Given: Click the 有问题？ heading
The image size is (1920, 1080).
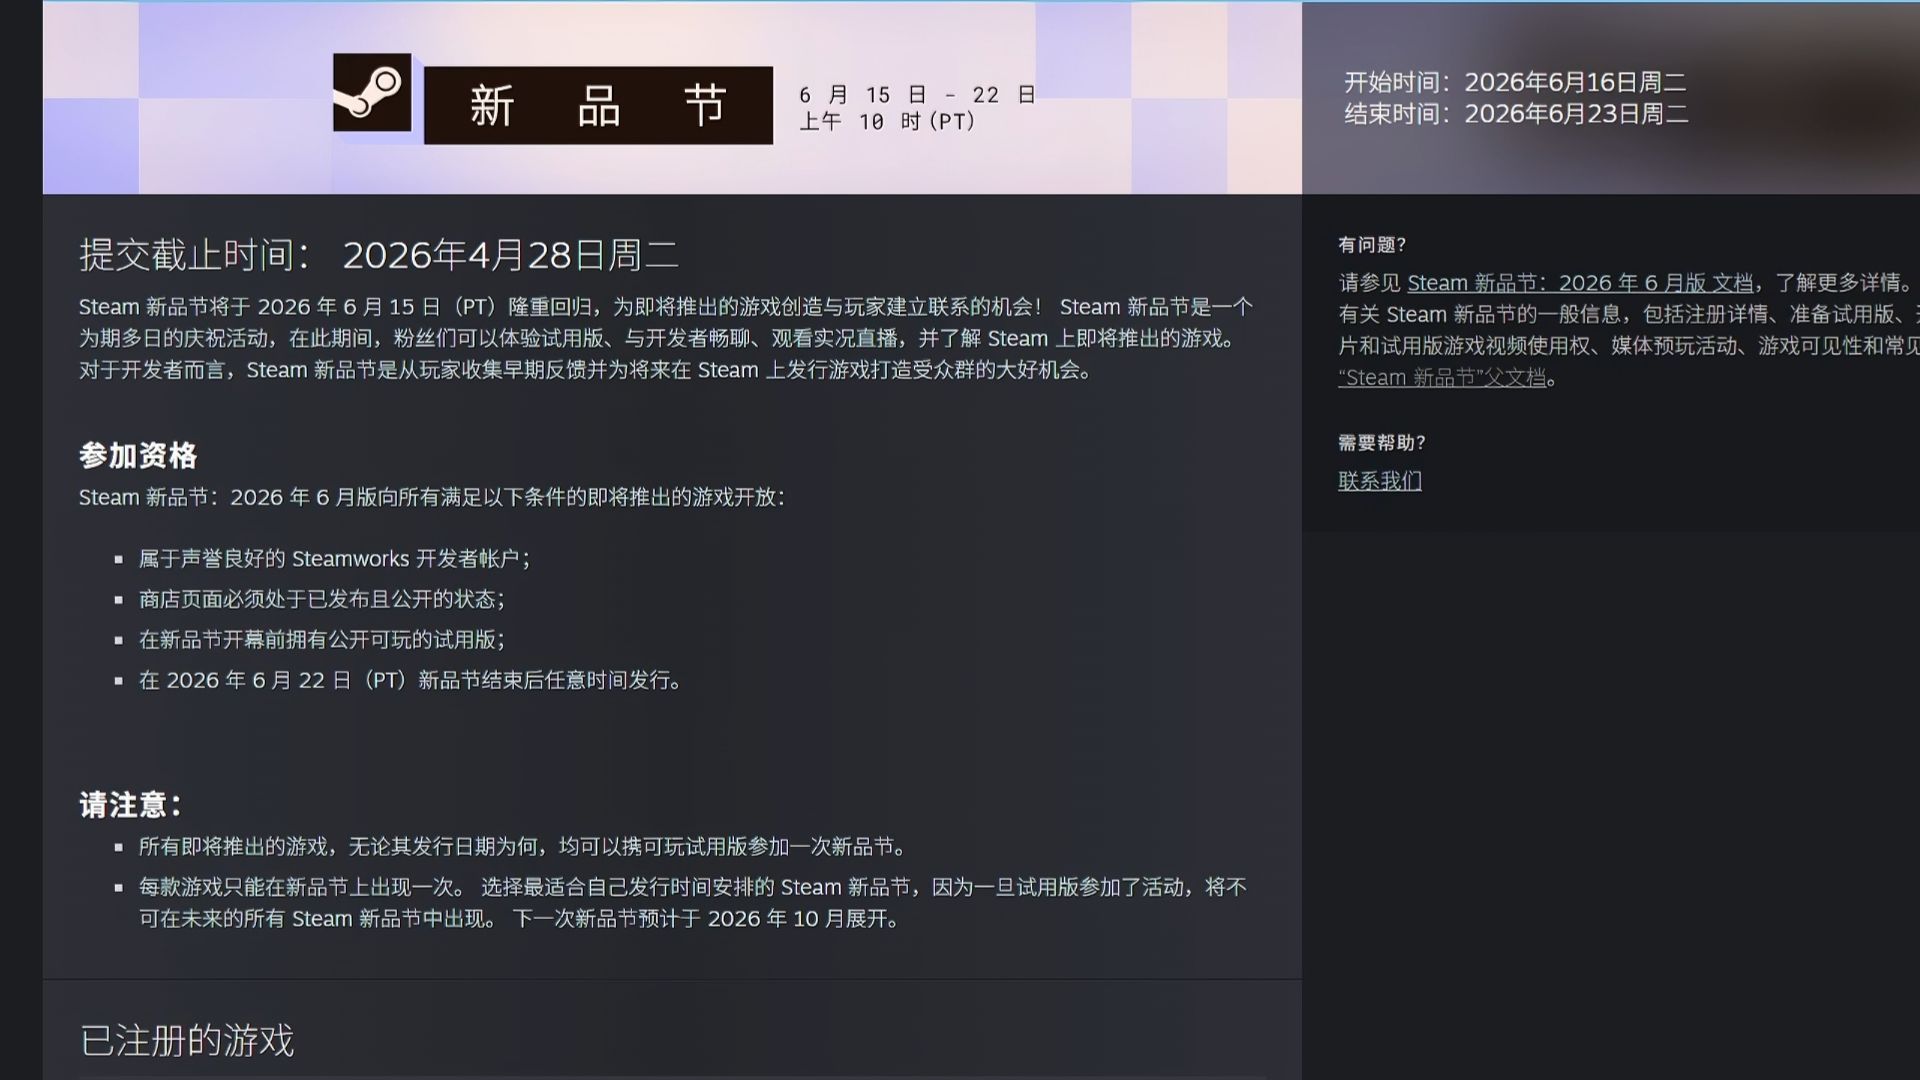Looking at the screenshot, I should (1372, 245).
